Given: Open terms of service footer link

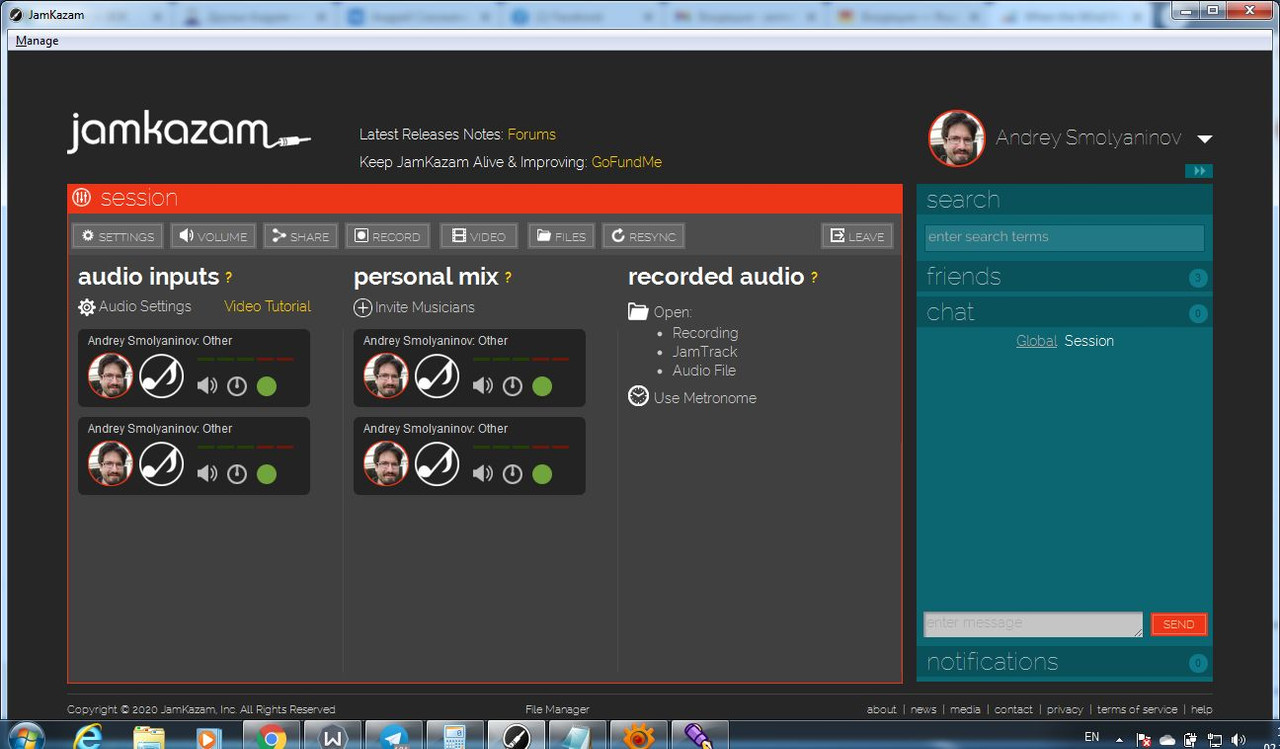Looking at the screenshot, I should pyautogui.click(x=1137, y=709).
